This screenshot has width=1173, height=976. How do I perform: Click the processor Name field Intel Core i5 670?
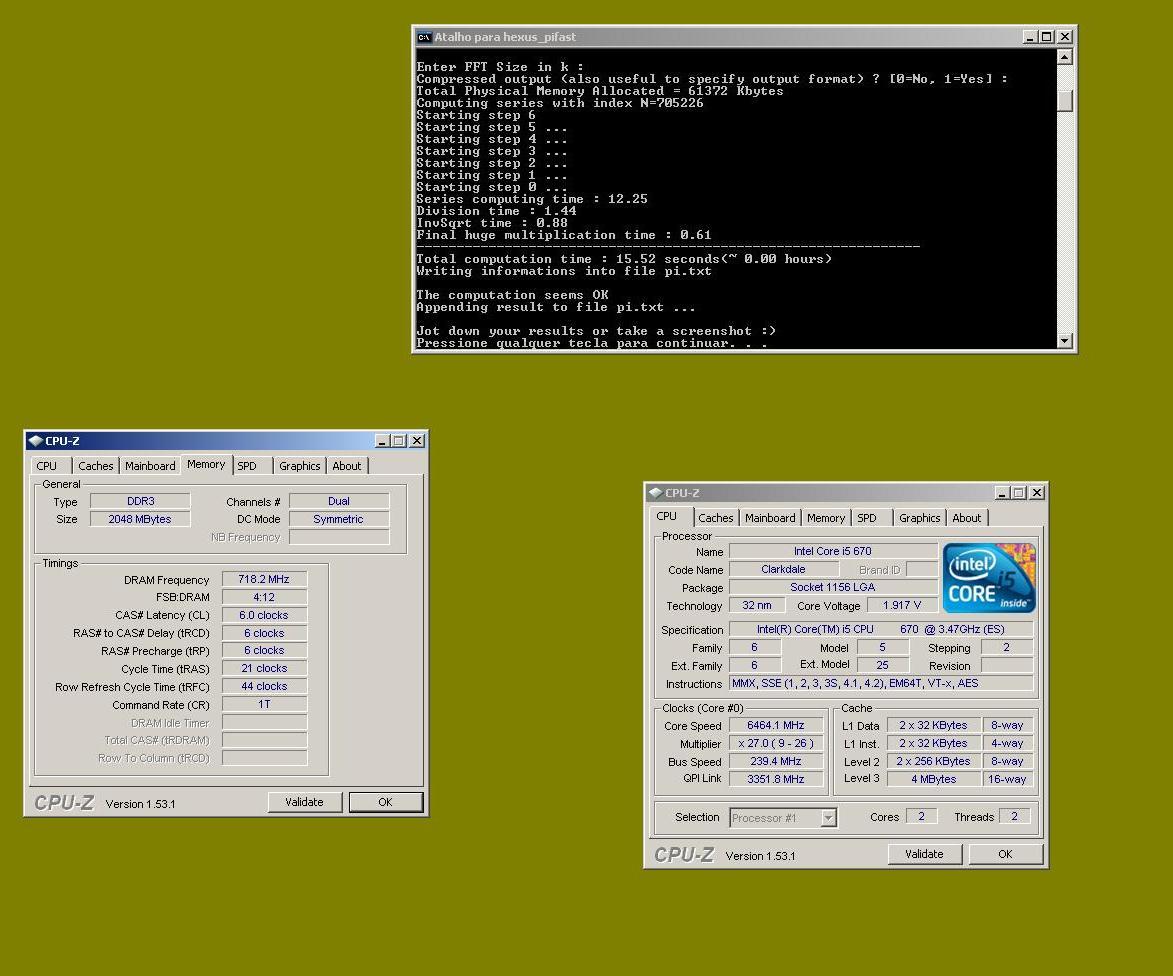coord(833,551)
